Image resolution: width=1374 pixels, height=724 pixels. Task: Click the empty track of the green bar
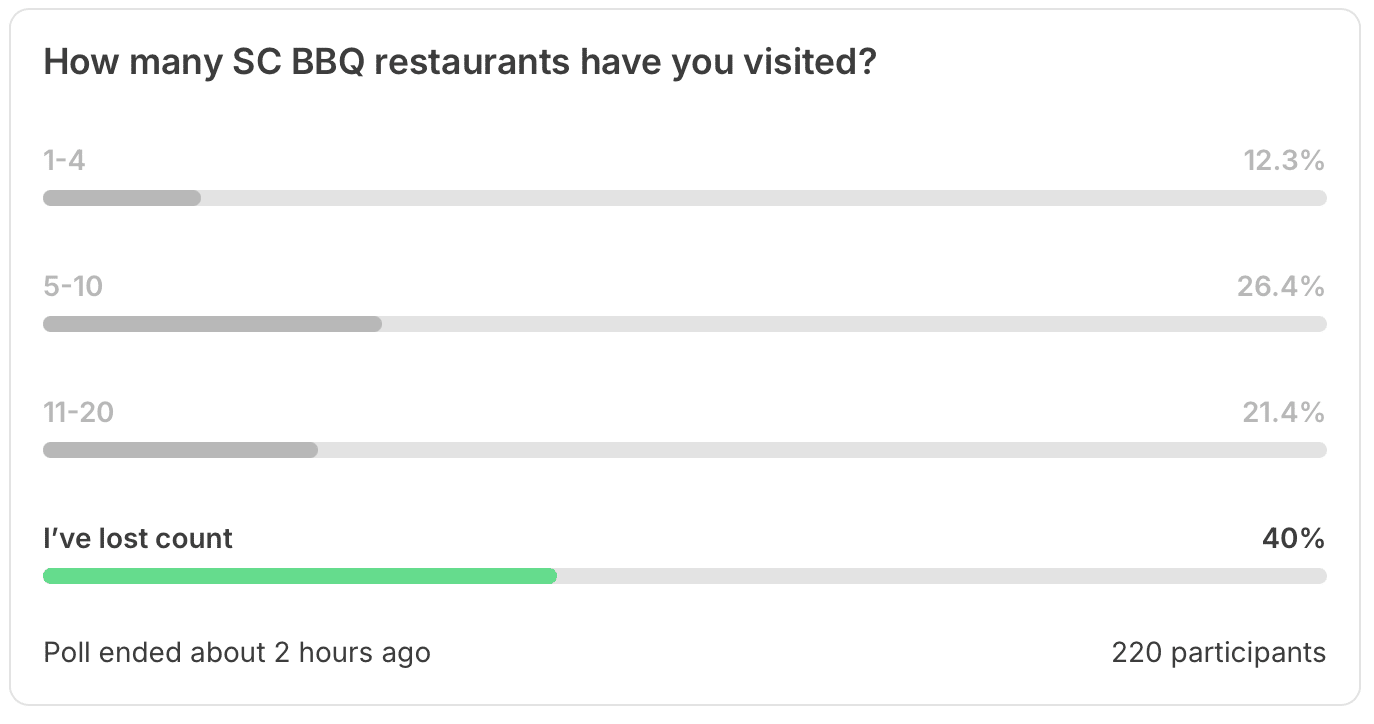click(942, 576)
